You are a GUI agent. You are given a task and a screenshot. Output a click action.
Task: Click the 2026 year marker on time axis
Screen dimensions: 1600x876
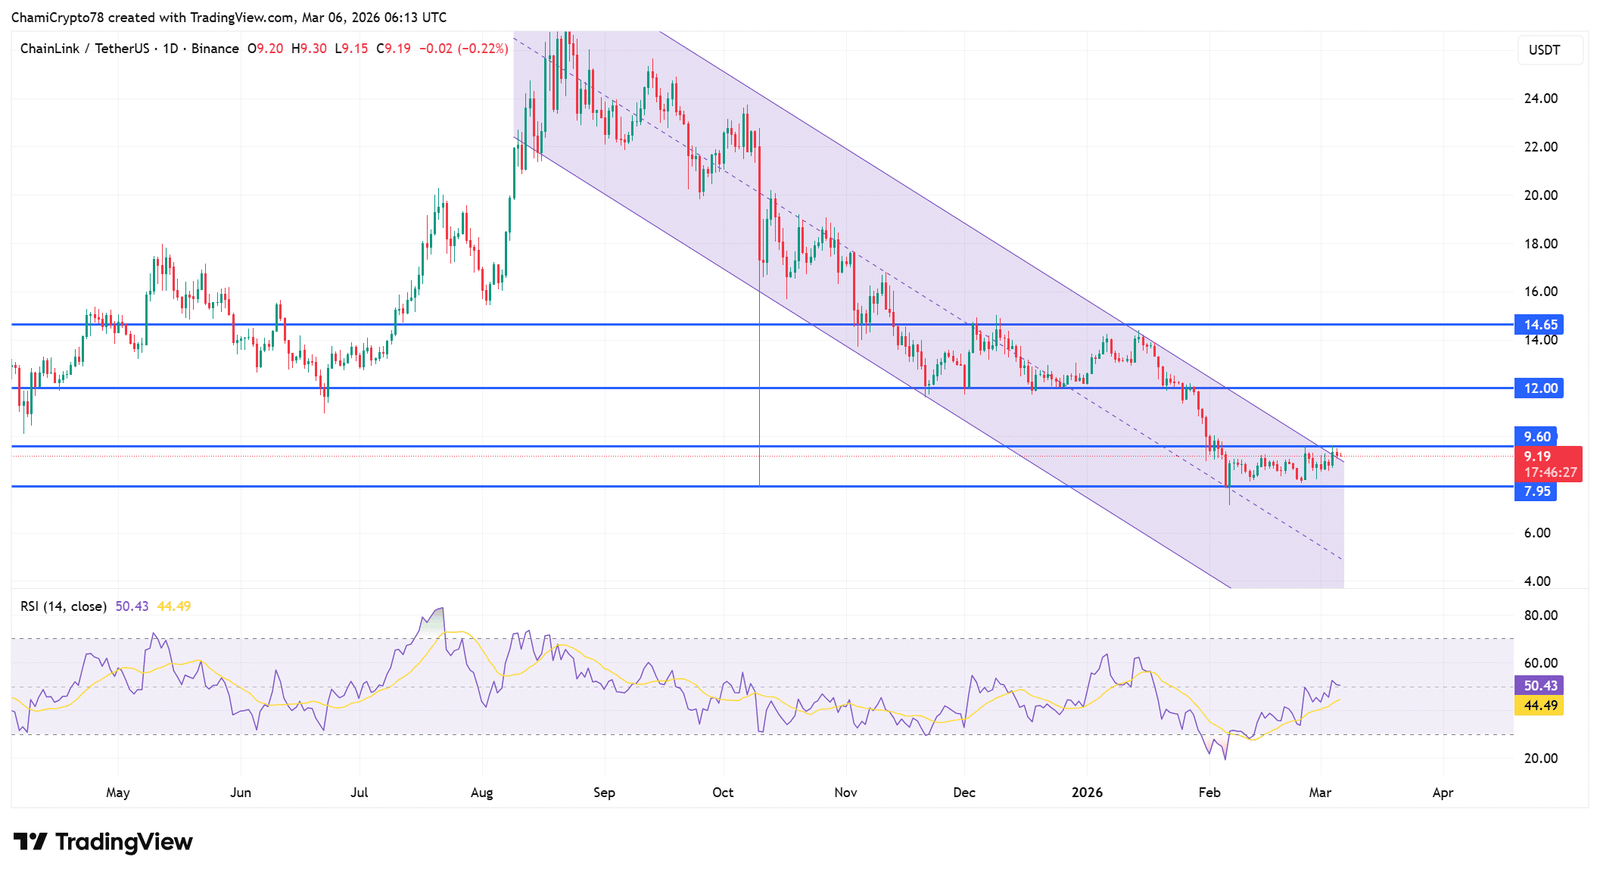(x=1087, y=792)
